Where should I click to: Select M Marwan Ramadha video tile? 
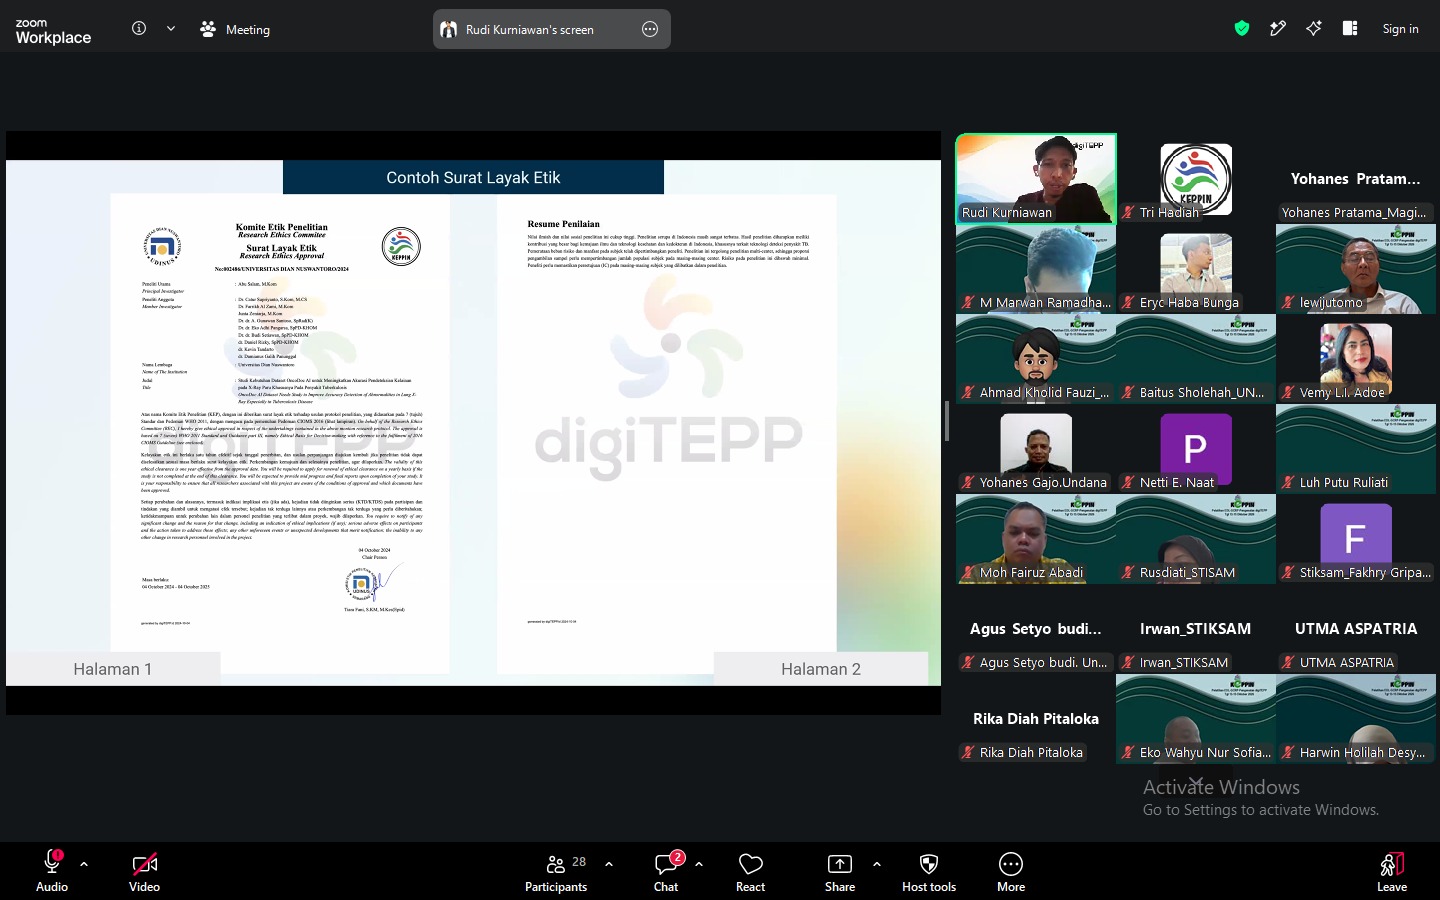click(x=1036, y=269)
